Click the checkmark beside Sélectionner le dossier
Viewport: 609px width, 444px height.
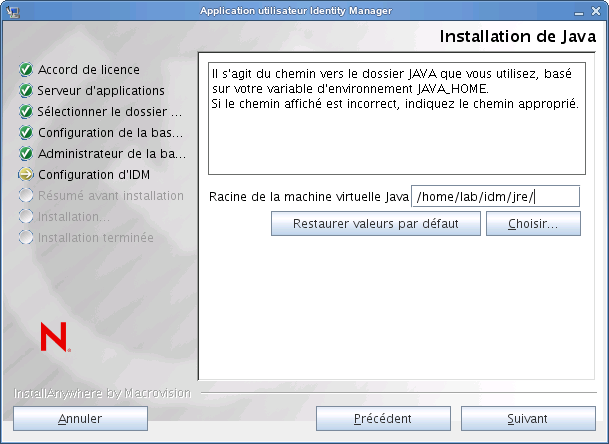pyautogui.click(x=26, y=111)
